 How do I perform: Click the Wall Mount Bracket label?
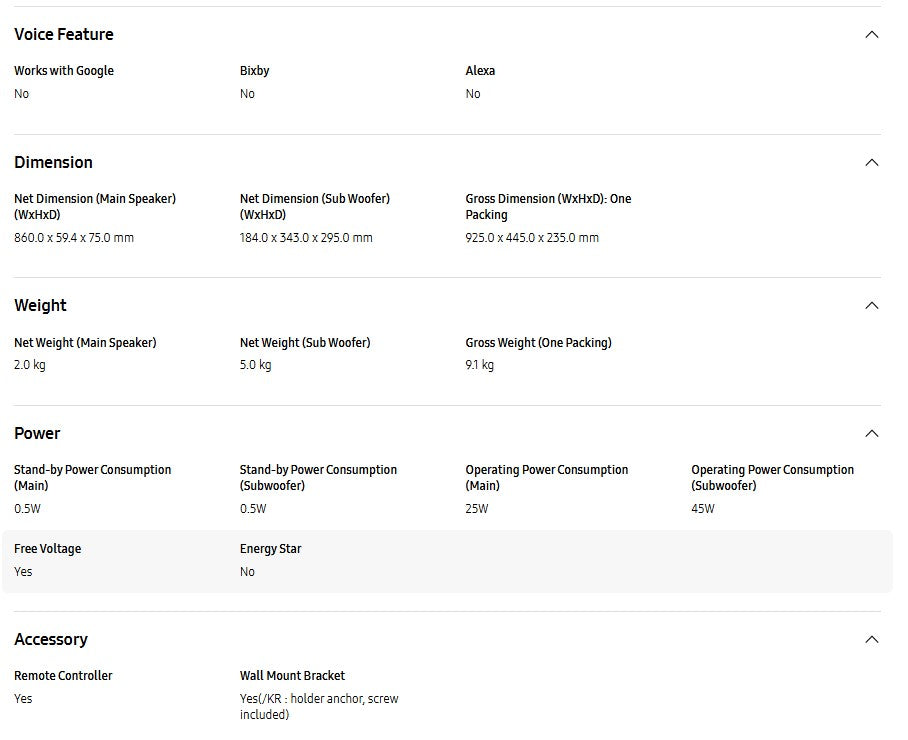292,676
